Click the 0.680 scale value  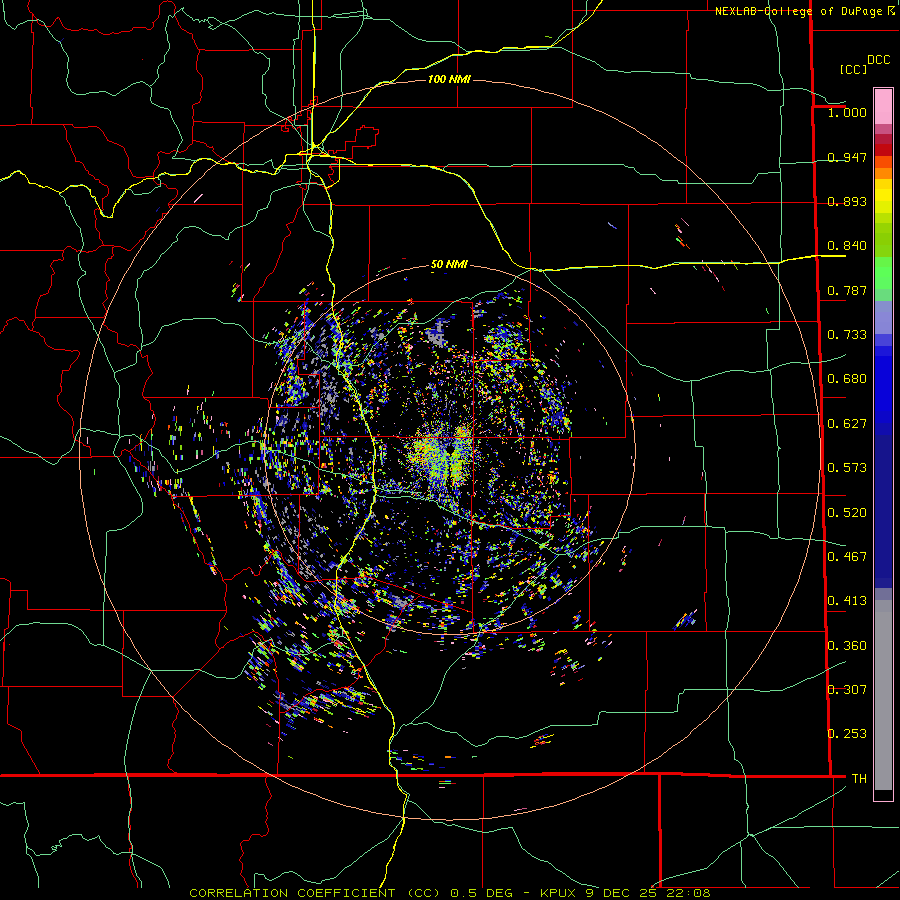[847, 379]
